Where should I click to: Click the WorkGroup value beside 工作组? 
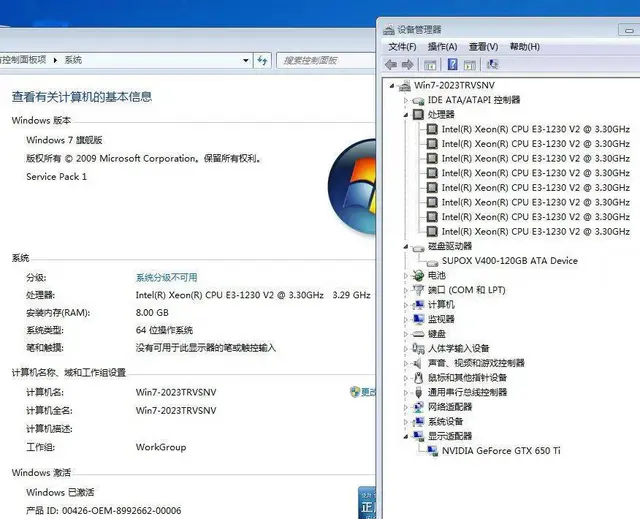point(161,447)
